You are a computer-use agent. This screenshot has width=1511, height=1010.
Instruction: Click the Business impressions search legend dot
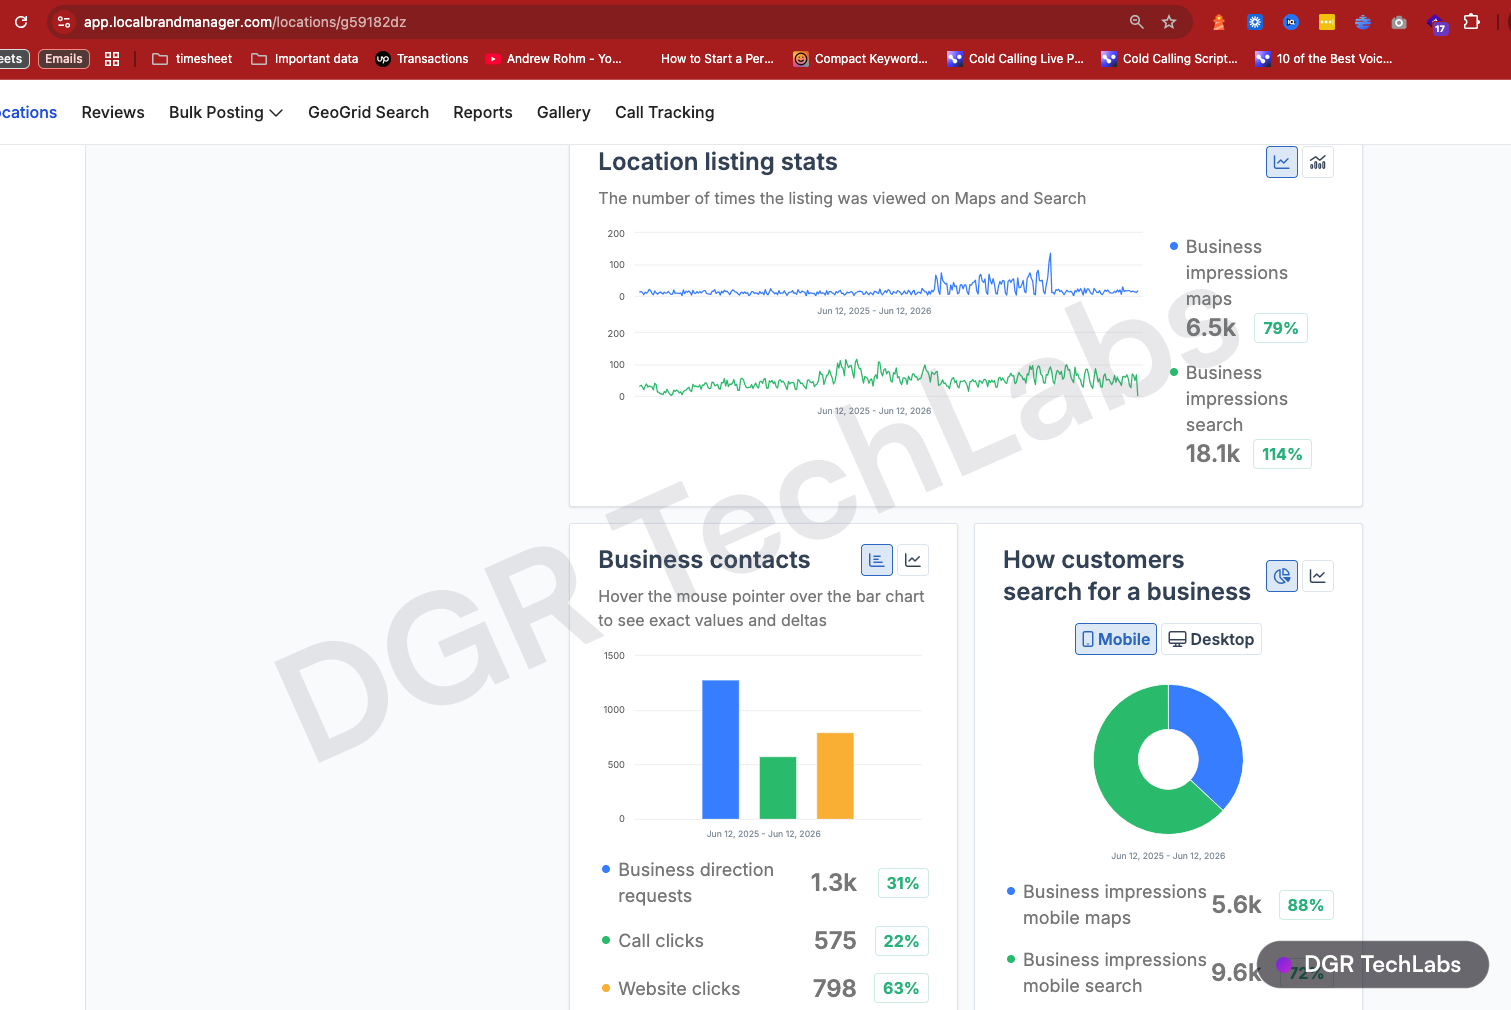pos(1174,372)
